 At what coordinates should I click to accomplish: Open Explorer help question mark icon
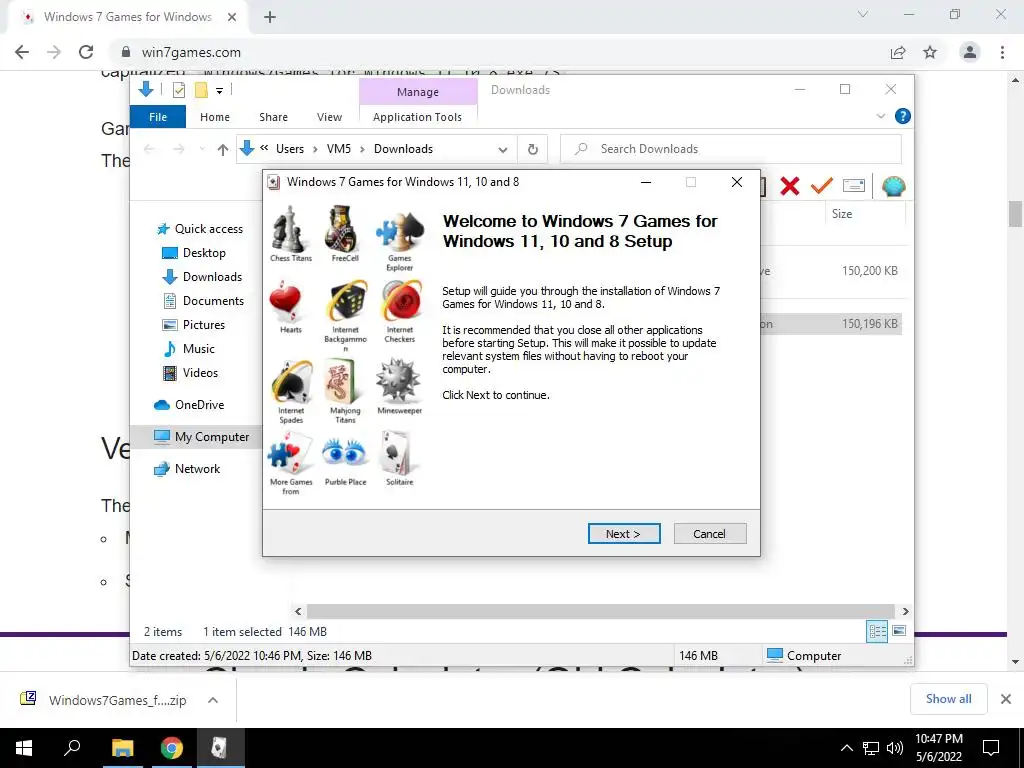pos(903,116)
